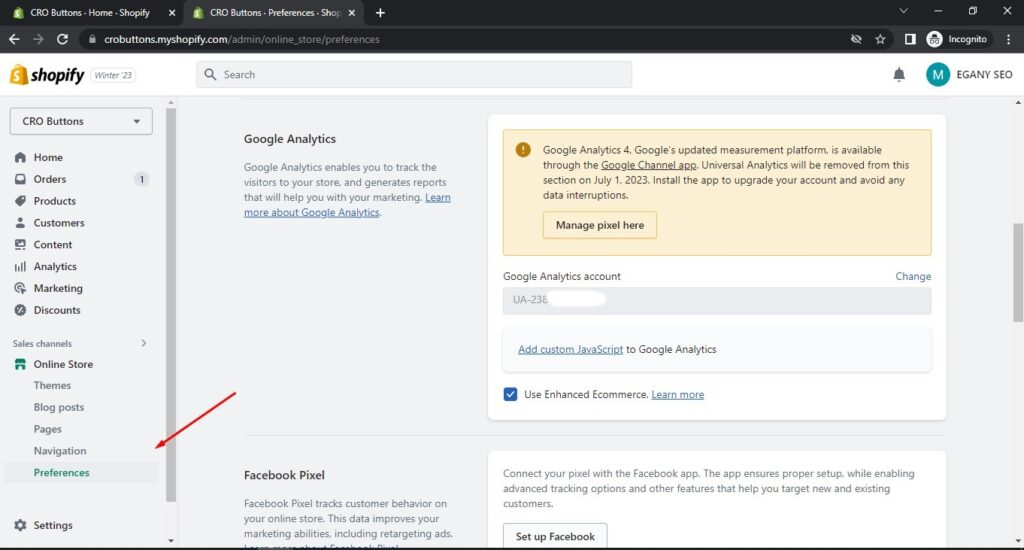Open Blog posts in sidebar
This screenshot has width=1024, height=550.
pyautogui.click(x=59, y=407)
